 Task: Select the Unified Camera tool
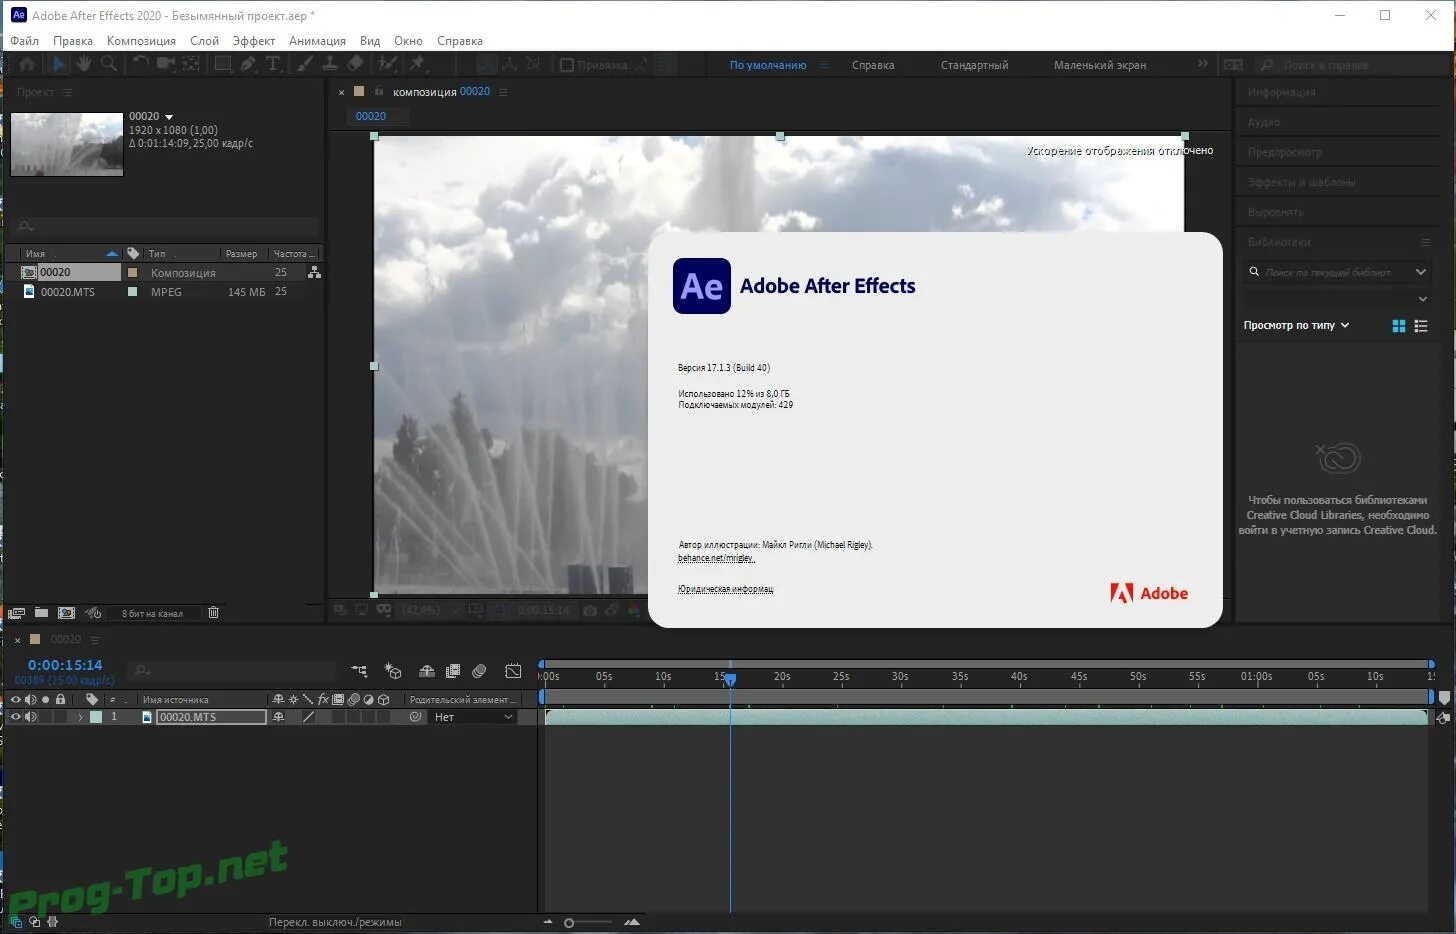pyautogui.click(x=165, y=64)
